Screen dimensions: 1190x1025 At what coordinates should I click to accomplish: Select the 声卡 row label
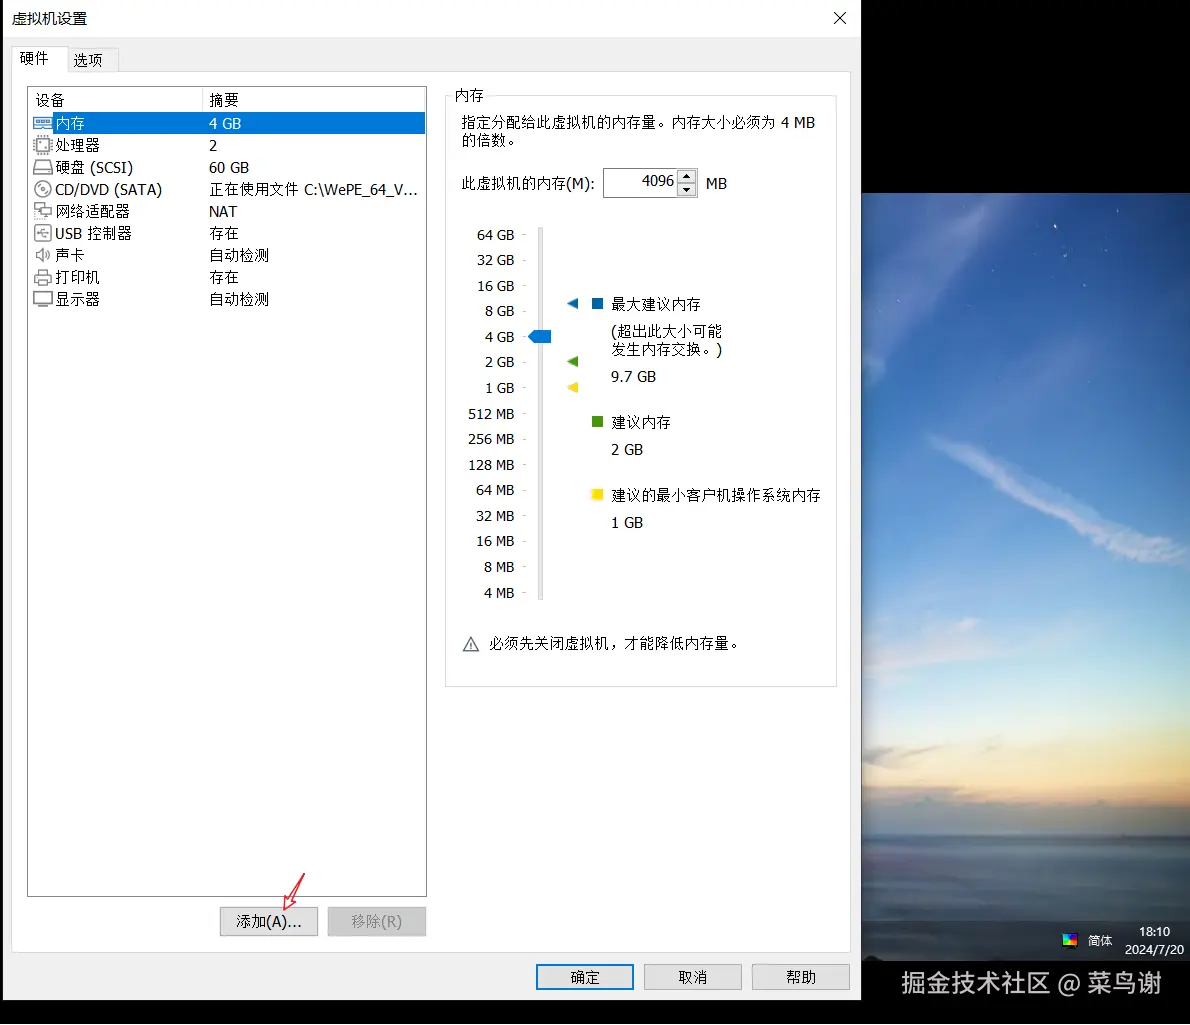pyautogui.click(x=70, y=255)
